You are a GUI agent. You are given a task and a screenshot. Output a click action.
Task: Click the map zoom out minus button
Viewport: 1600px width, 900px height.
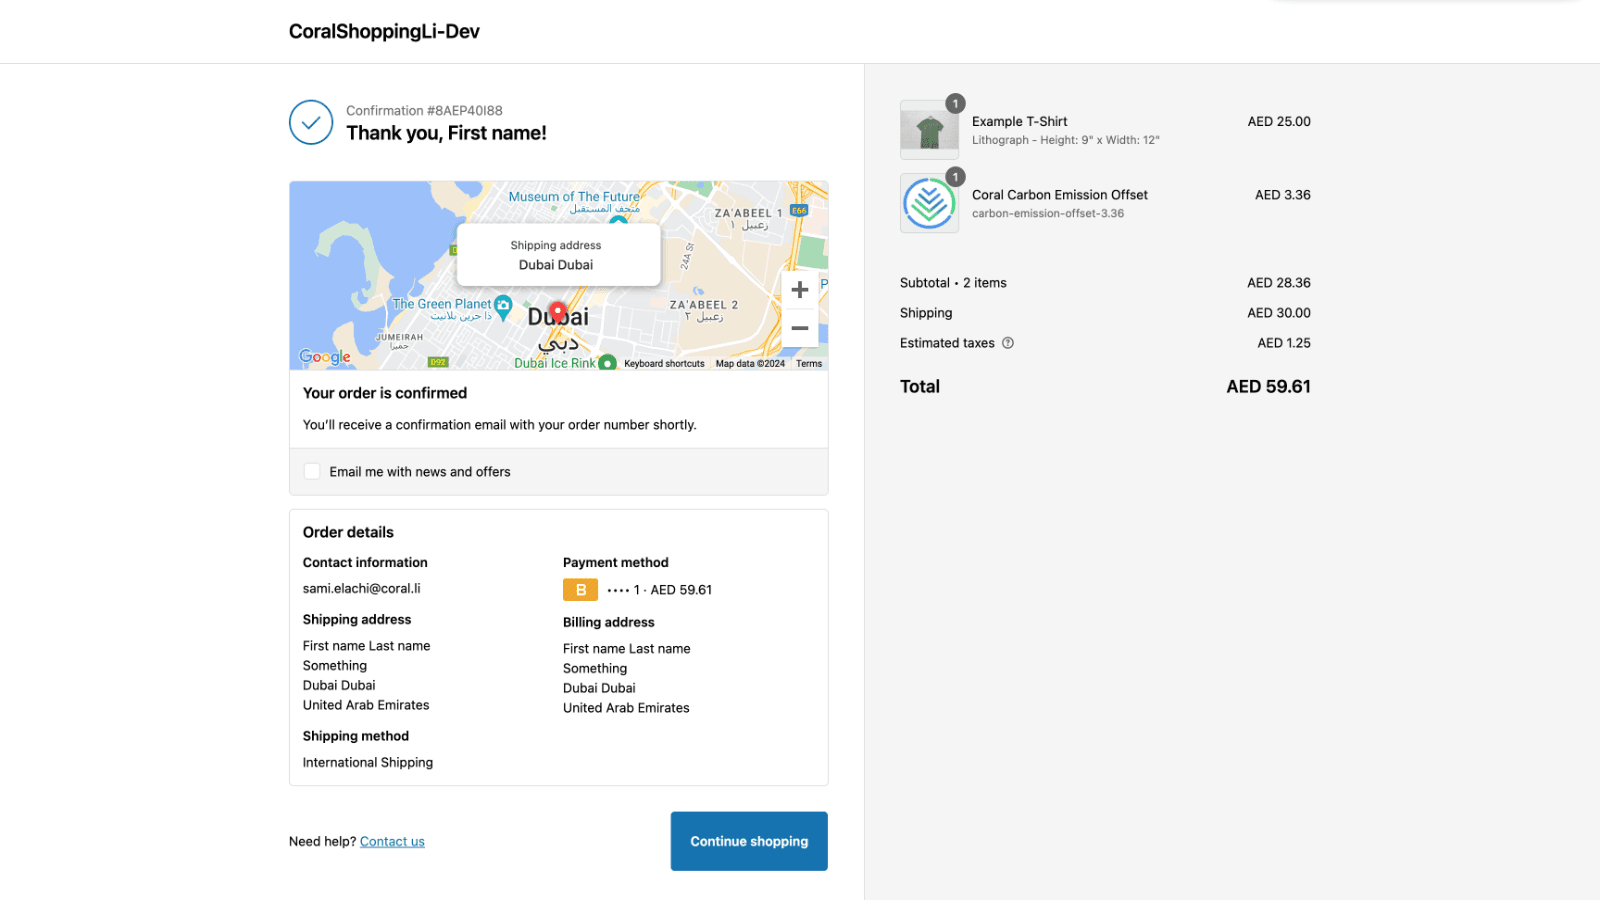799,328
